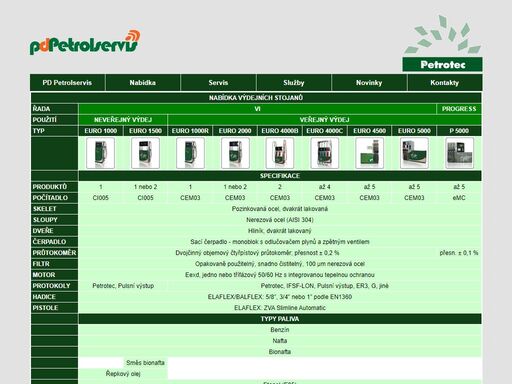Click the P 5000 type header
Viewport: 512px width, 384px height.
[459, 131]
